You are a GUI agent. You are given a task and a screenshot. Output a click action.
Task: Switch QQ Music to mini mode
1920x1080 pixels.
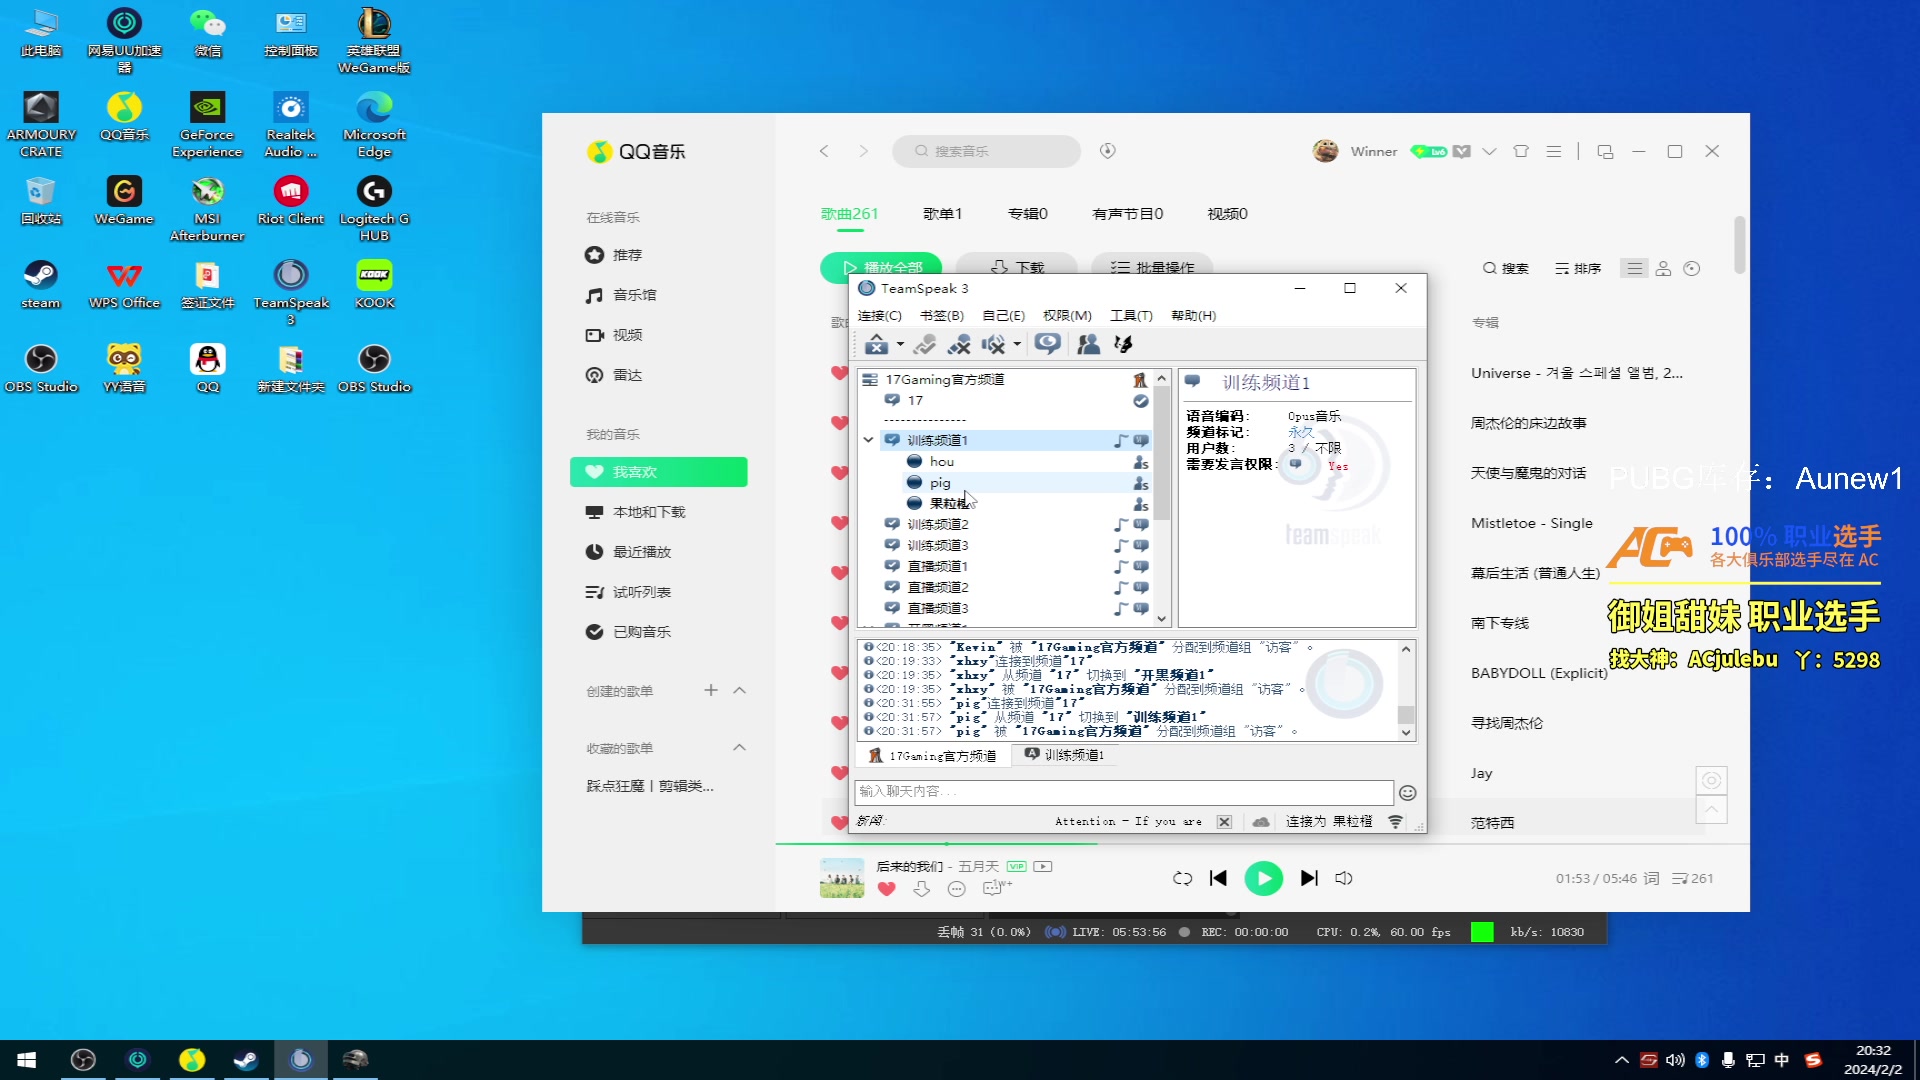click(x=1605, y=152)
